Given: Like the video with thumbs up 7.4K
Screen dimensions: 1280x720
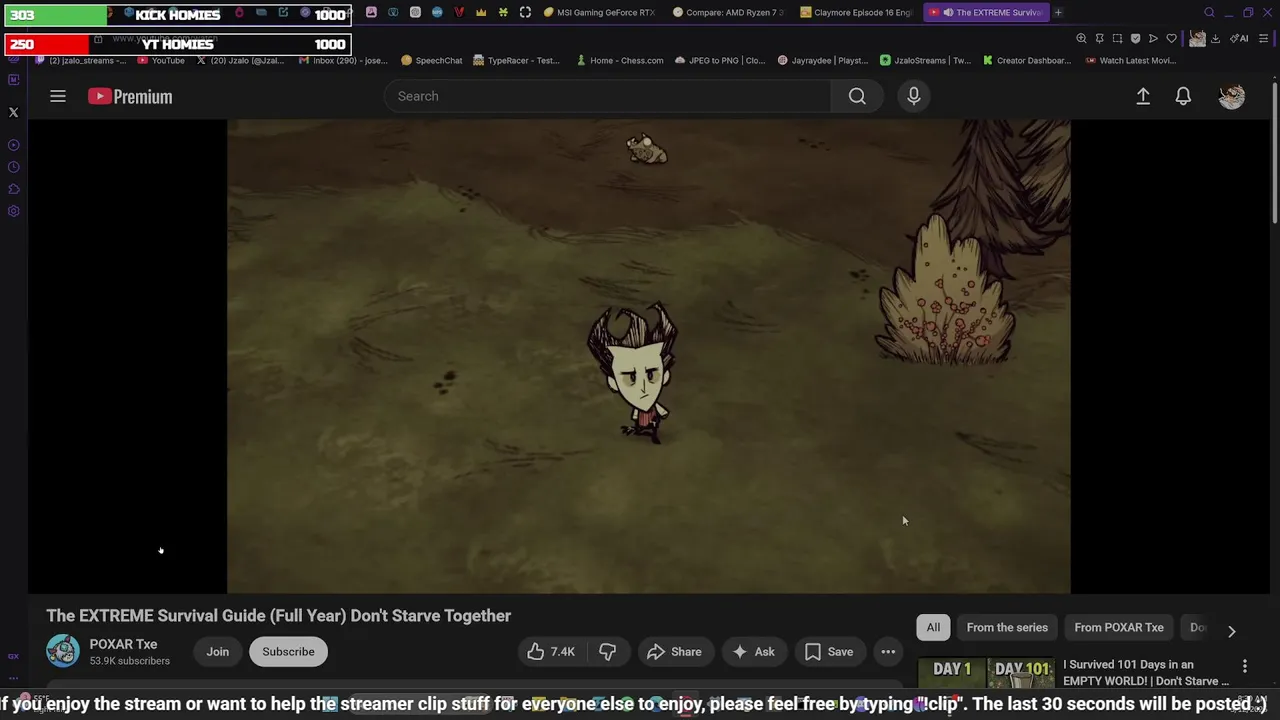Looking at the screenshot, I should 551,652.
